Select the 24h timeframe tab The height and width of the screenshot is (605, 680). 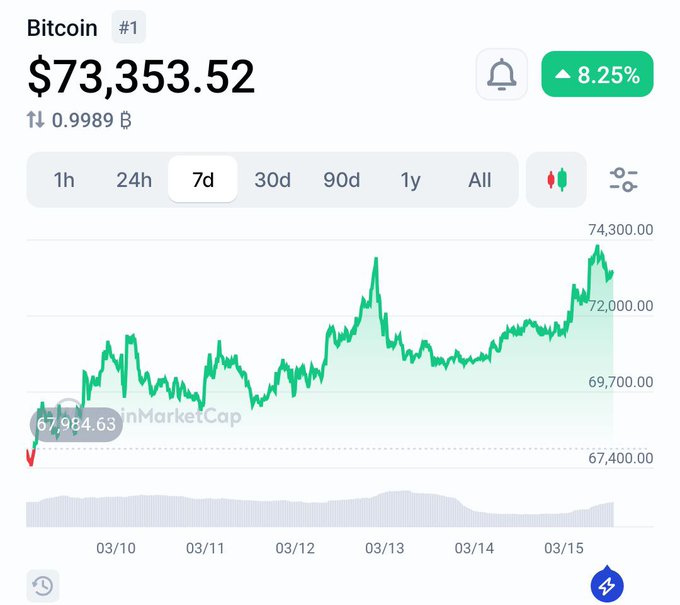coord(134,180)
